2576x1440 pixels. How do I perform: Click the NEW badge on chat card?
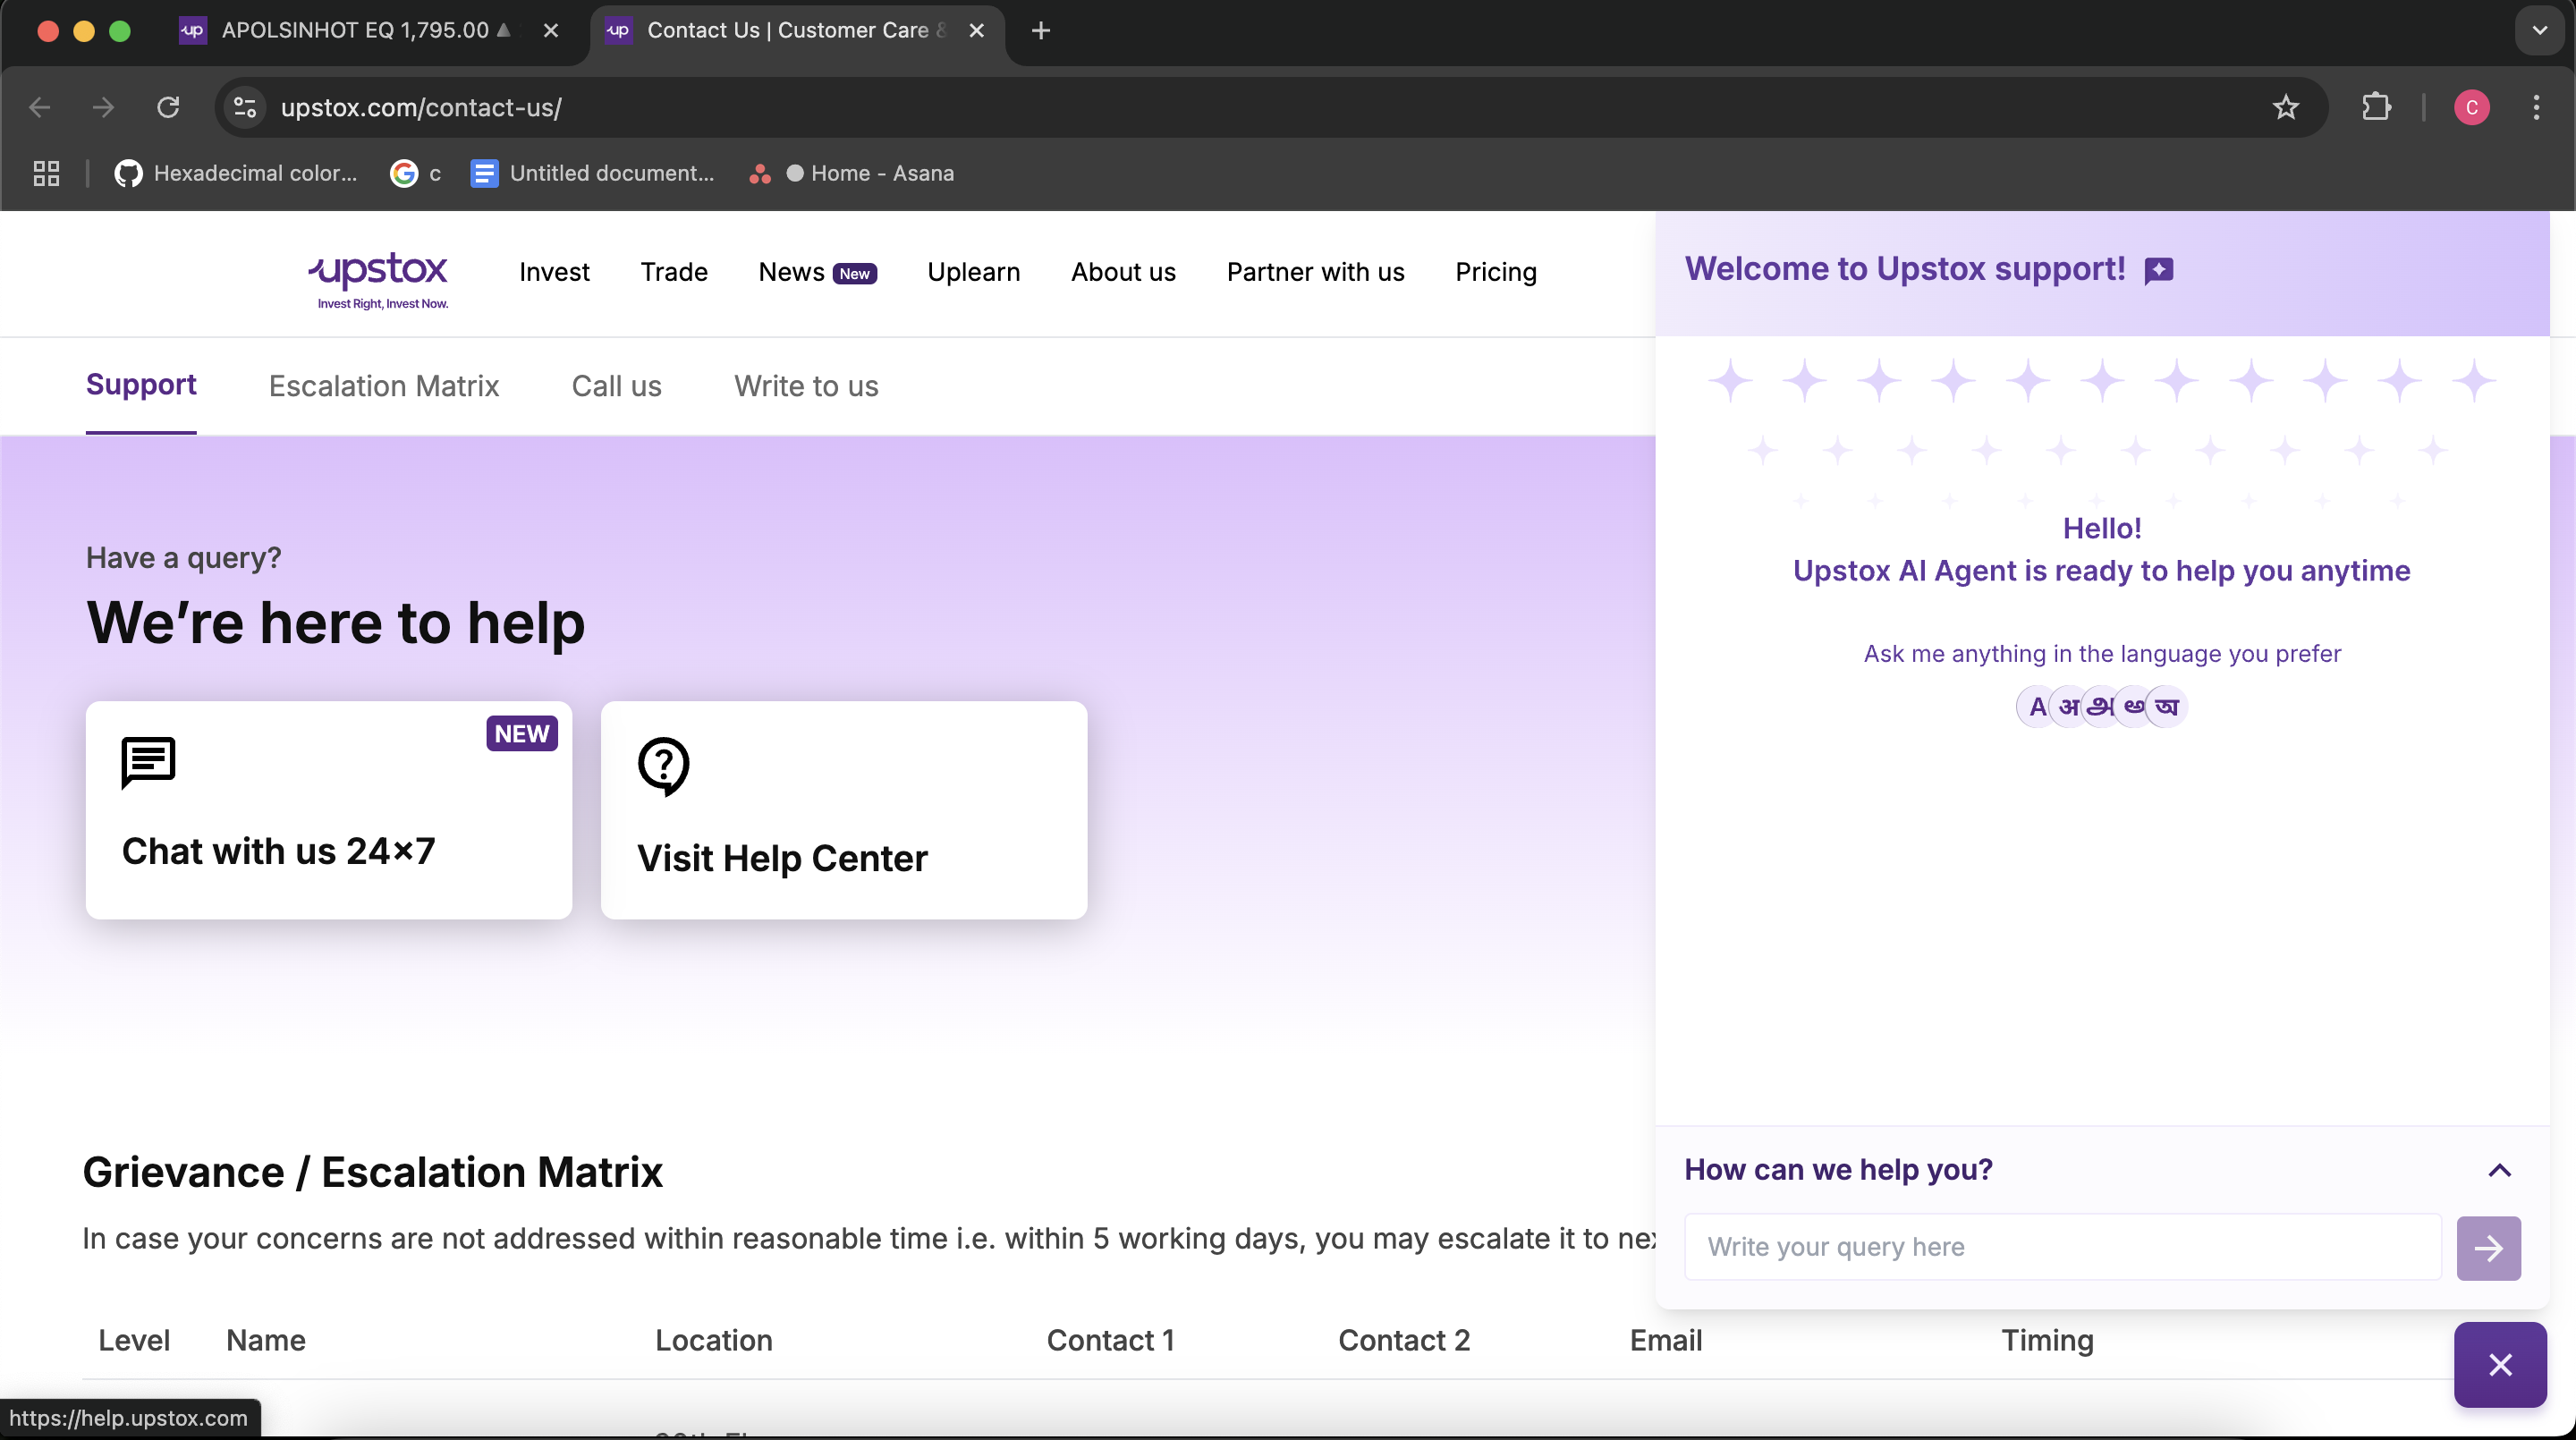(x=522, y=734)
